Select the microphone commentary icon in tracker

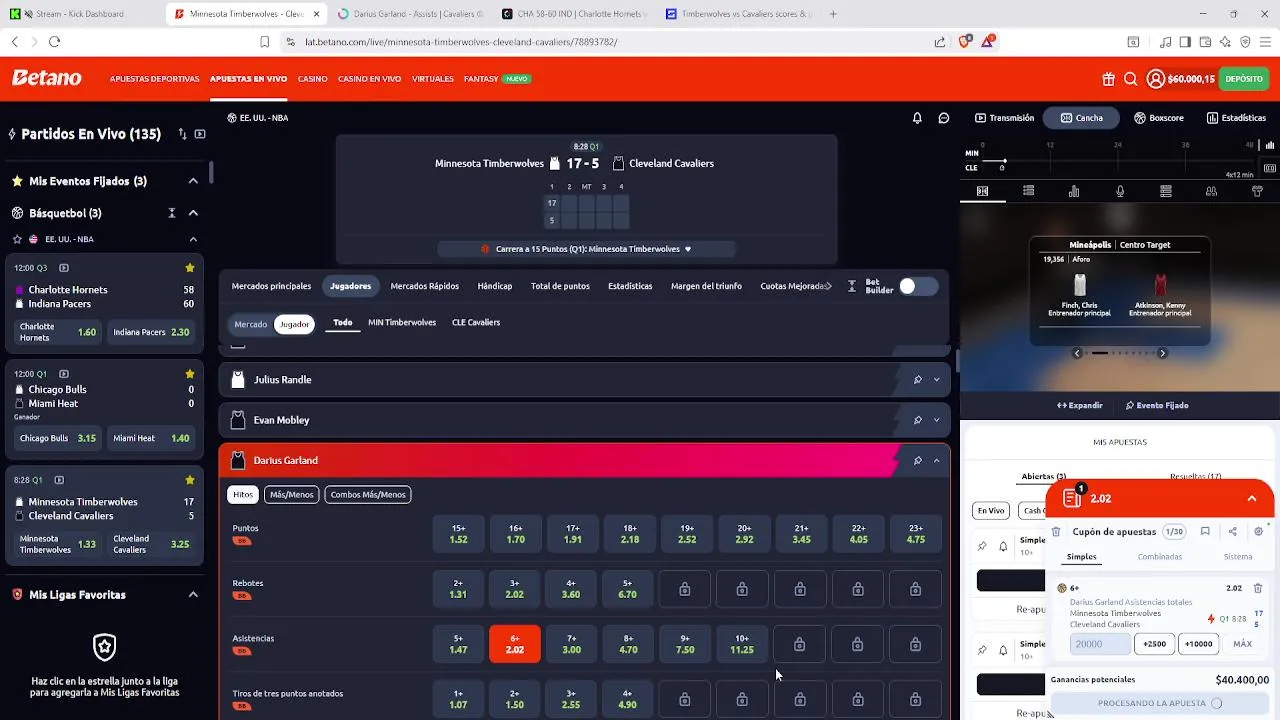[x=1120, y=191]
